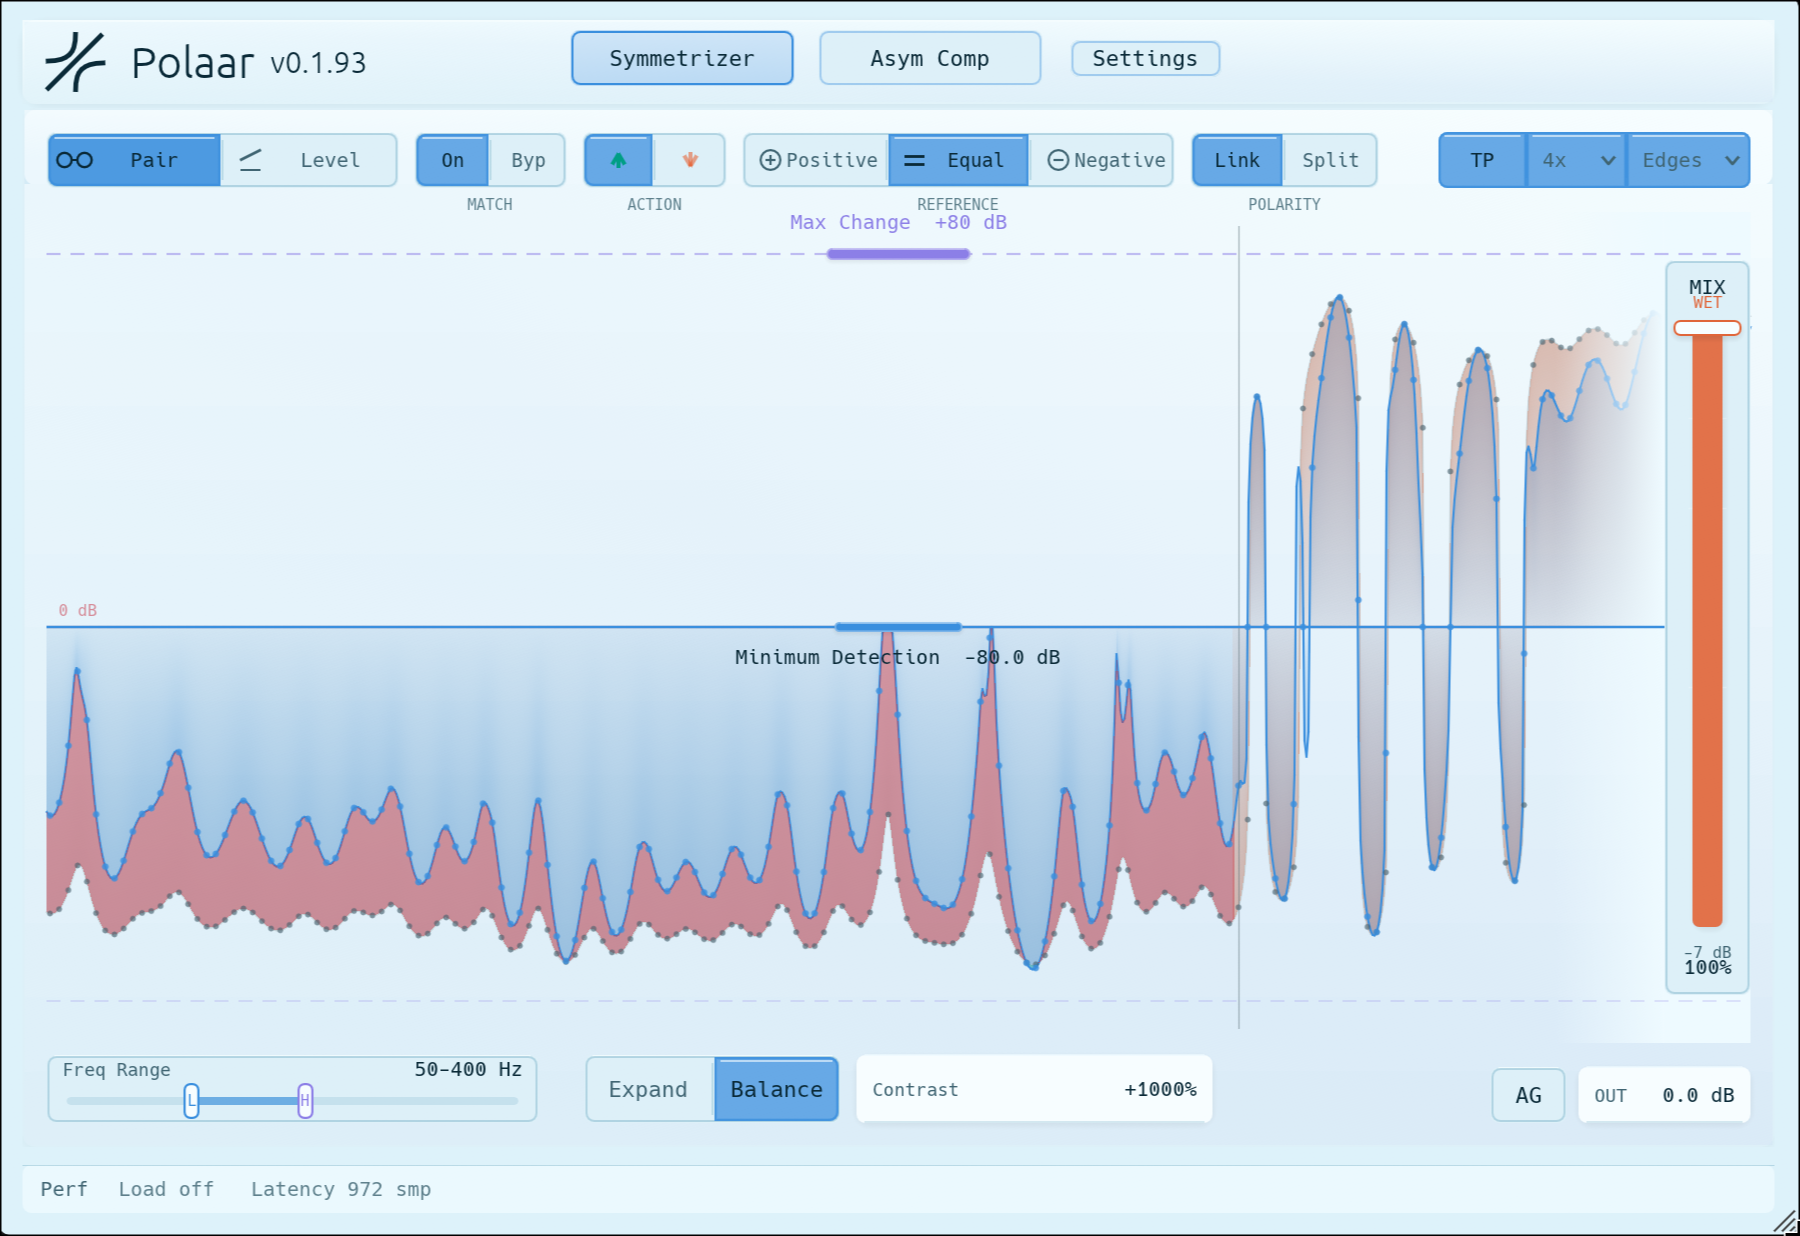
Task: Choose the green up-arrow action
Action: 618,160
